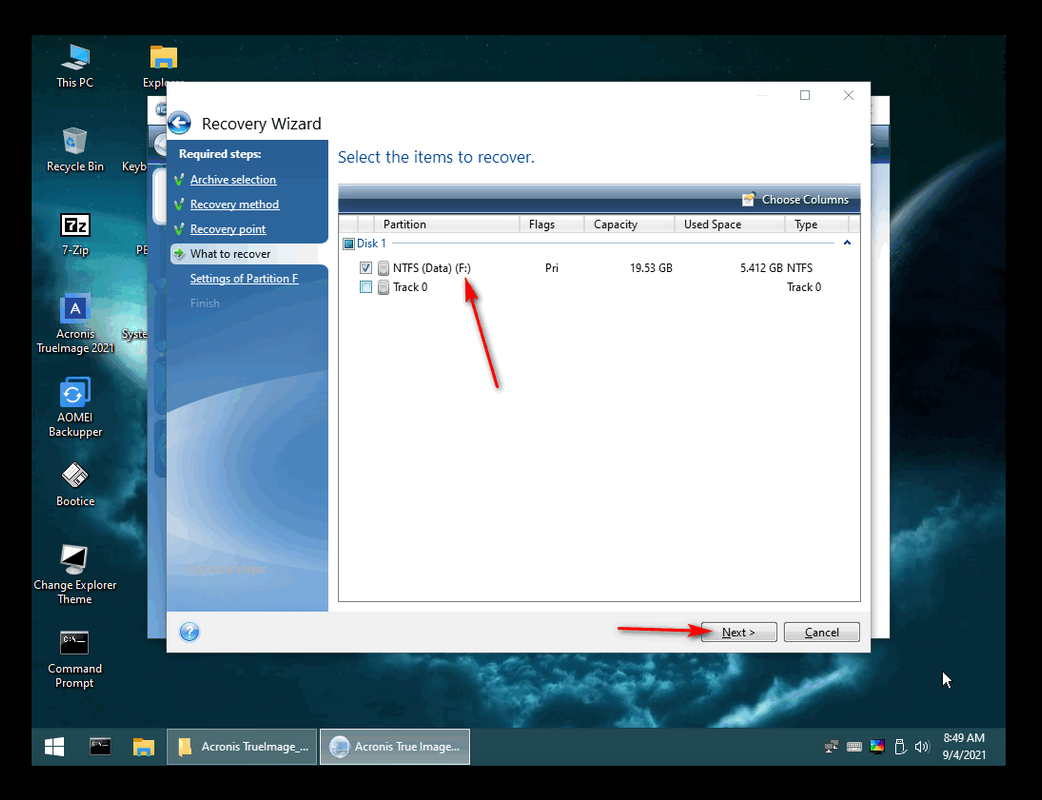
Task: Select the Disk 1 drive icon
Action: coord(348,244)
